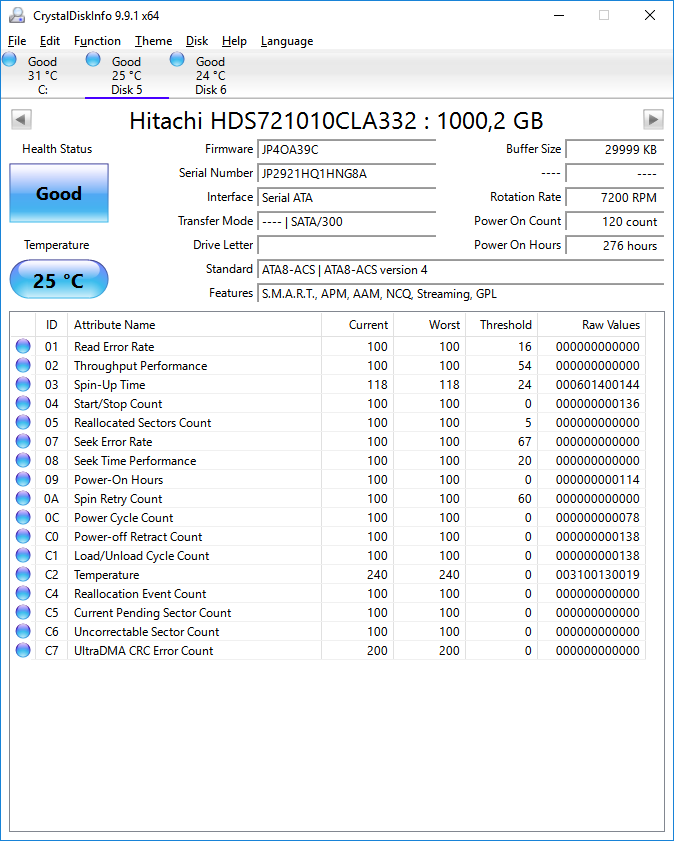The height and width of the screenshot is (841, 674).
Task: Click the Rotation Rate value 7200 RPM
Action: click(x=615, y=197)
